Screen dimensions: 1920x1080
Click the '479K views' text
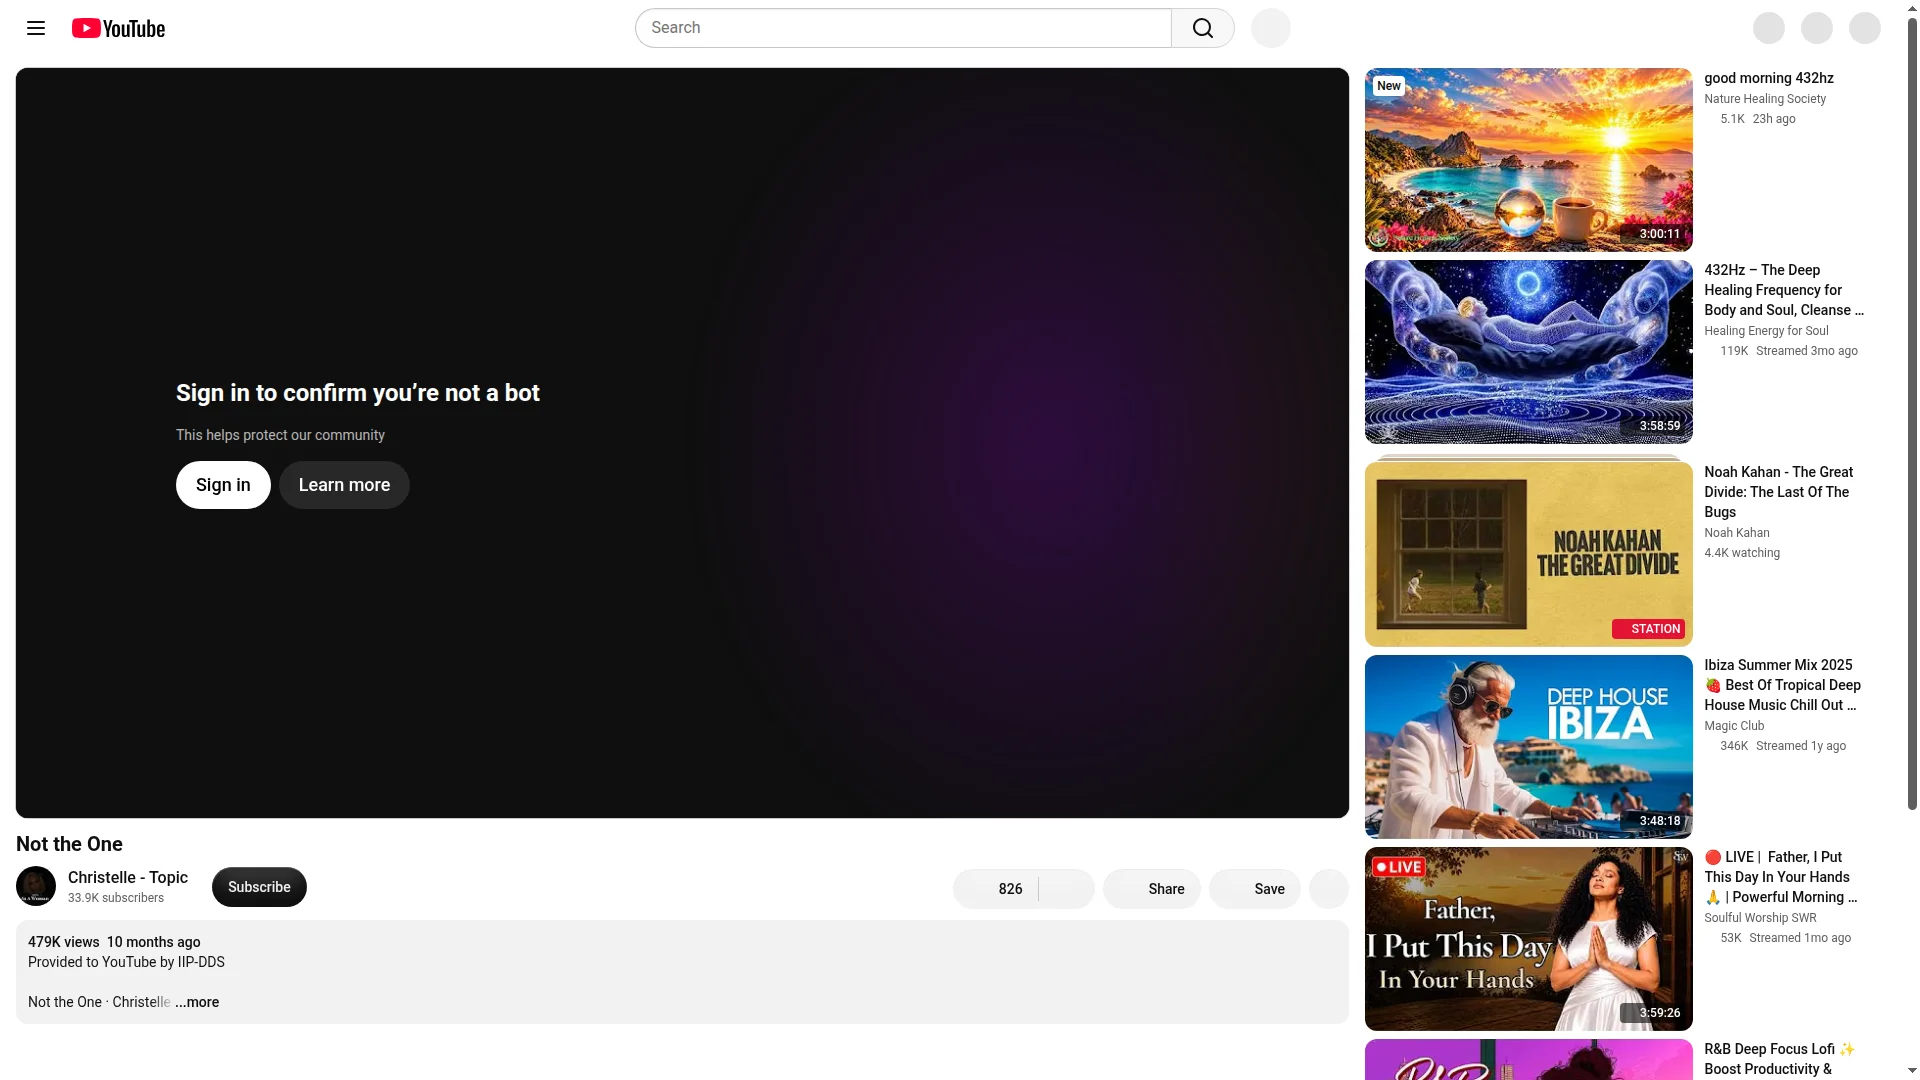click(x=64, y=942)
